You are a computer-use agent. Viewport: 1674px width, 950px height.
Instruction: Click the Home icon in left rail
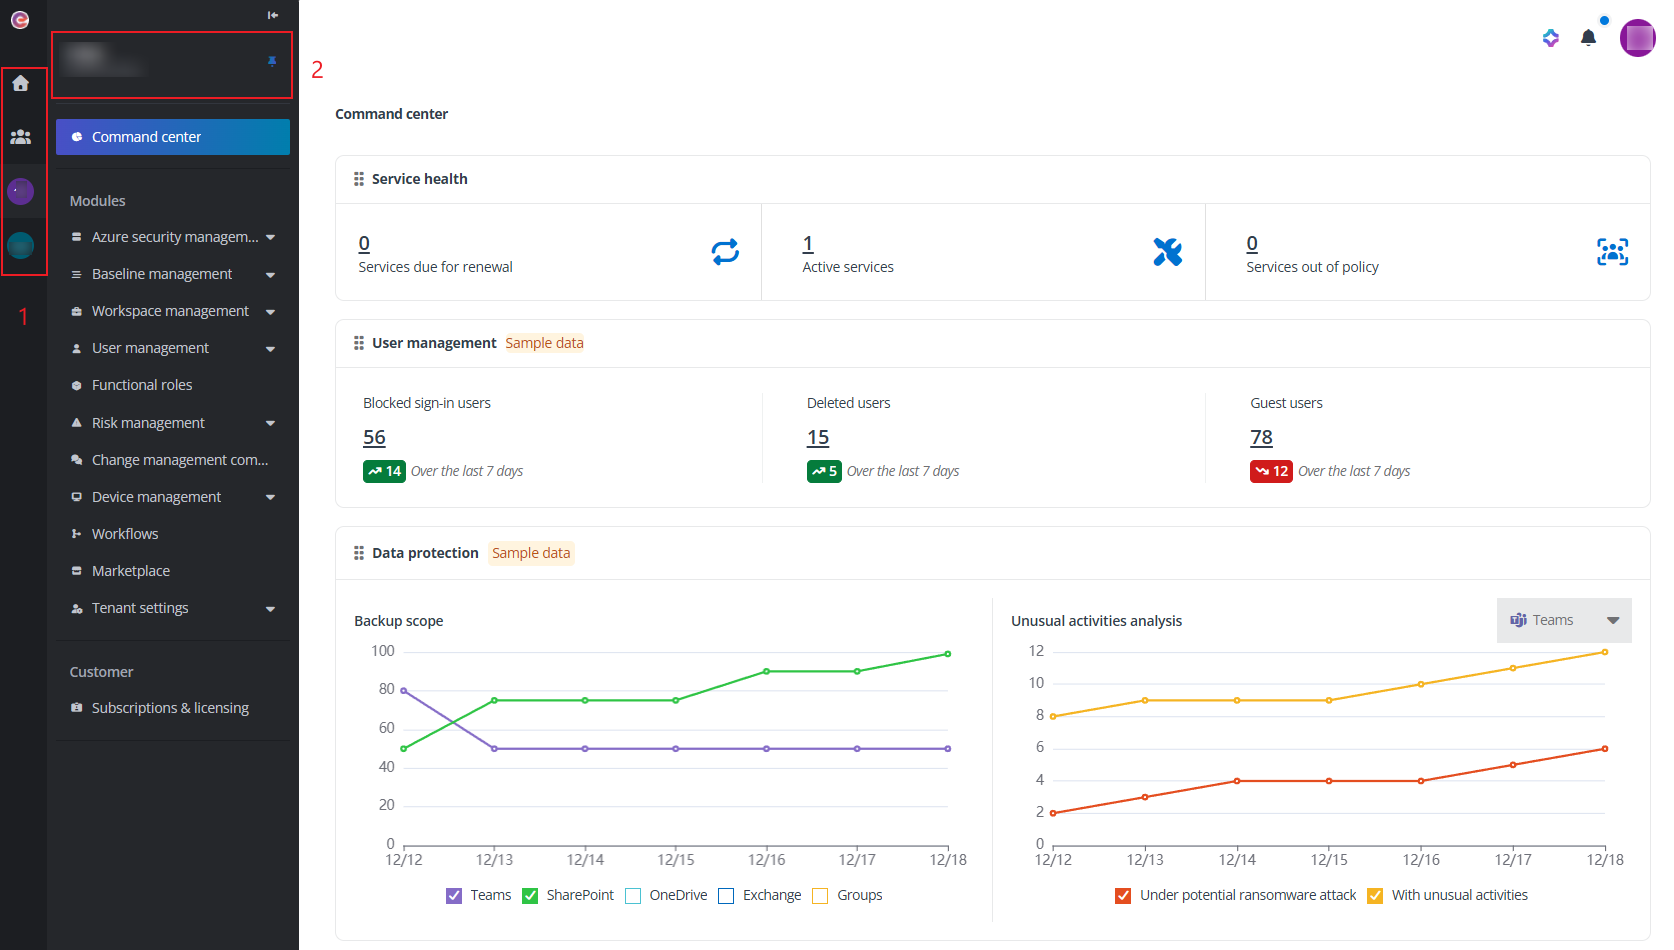[x=20, y=84]
